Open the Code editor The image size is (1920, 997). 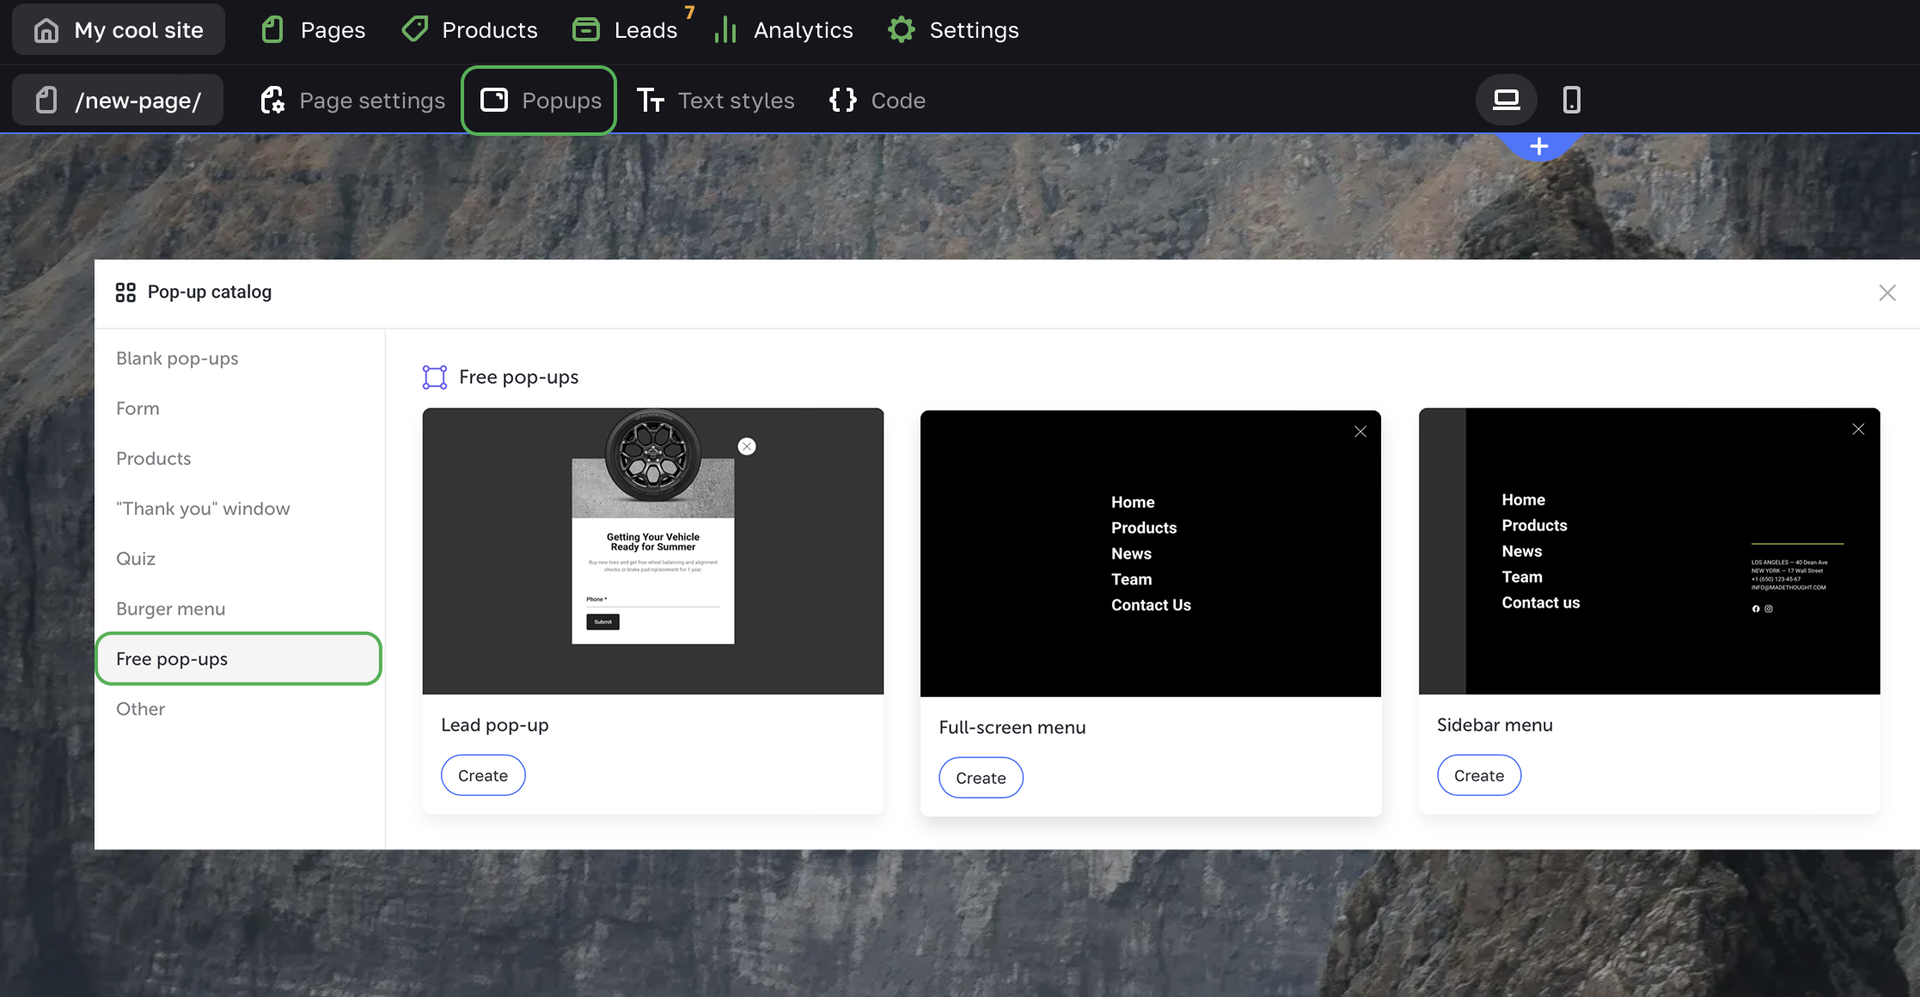point(877,100)
